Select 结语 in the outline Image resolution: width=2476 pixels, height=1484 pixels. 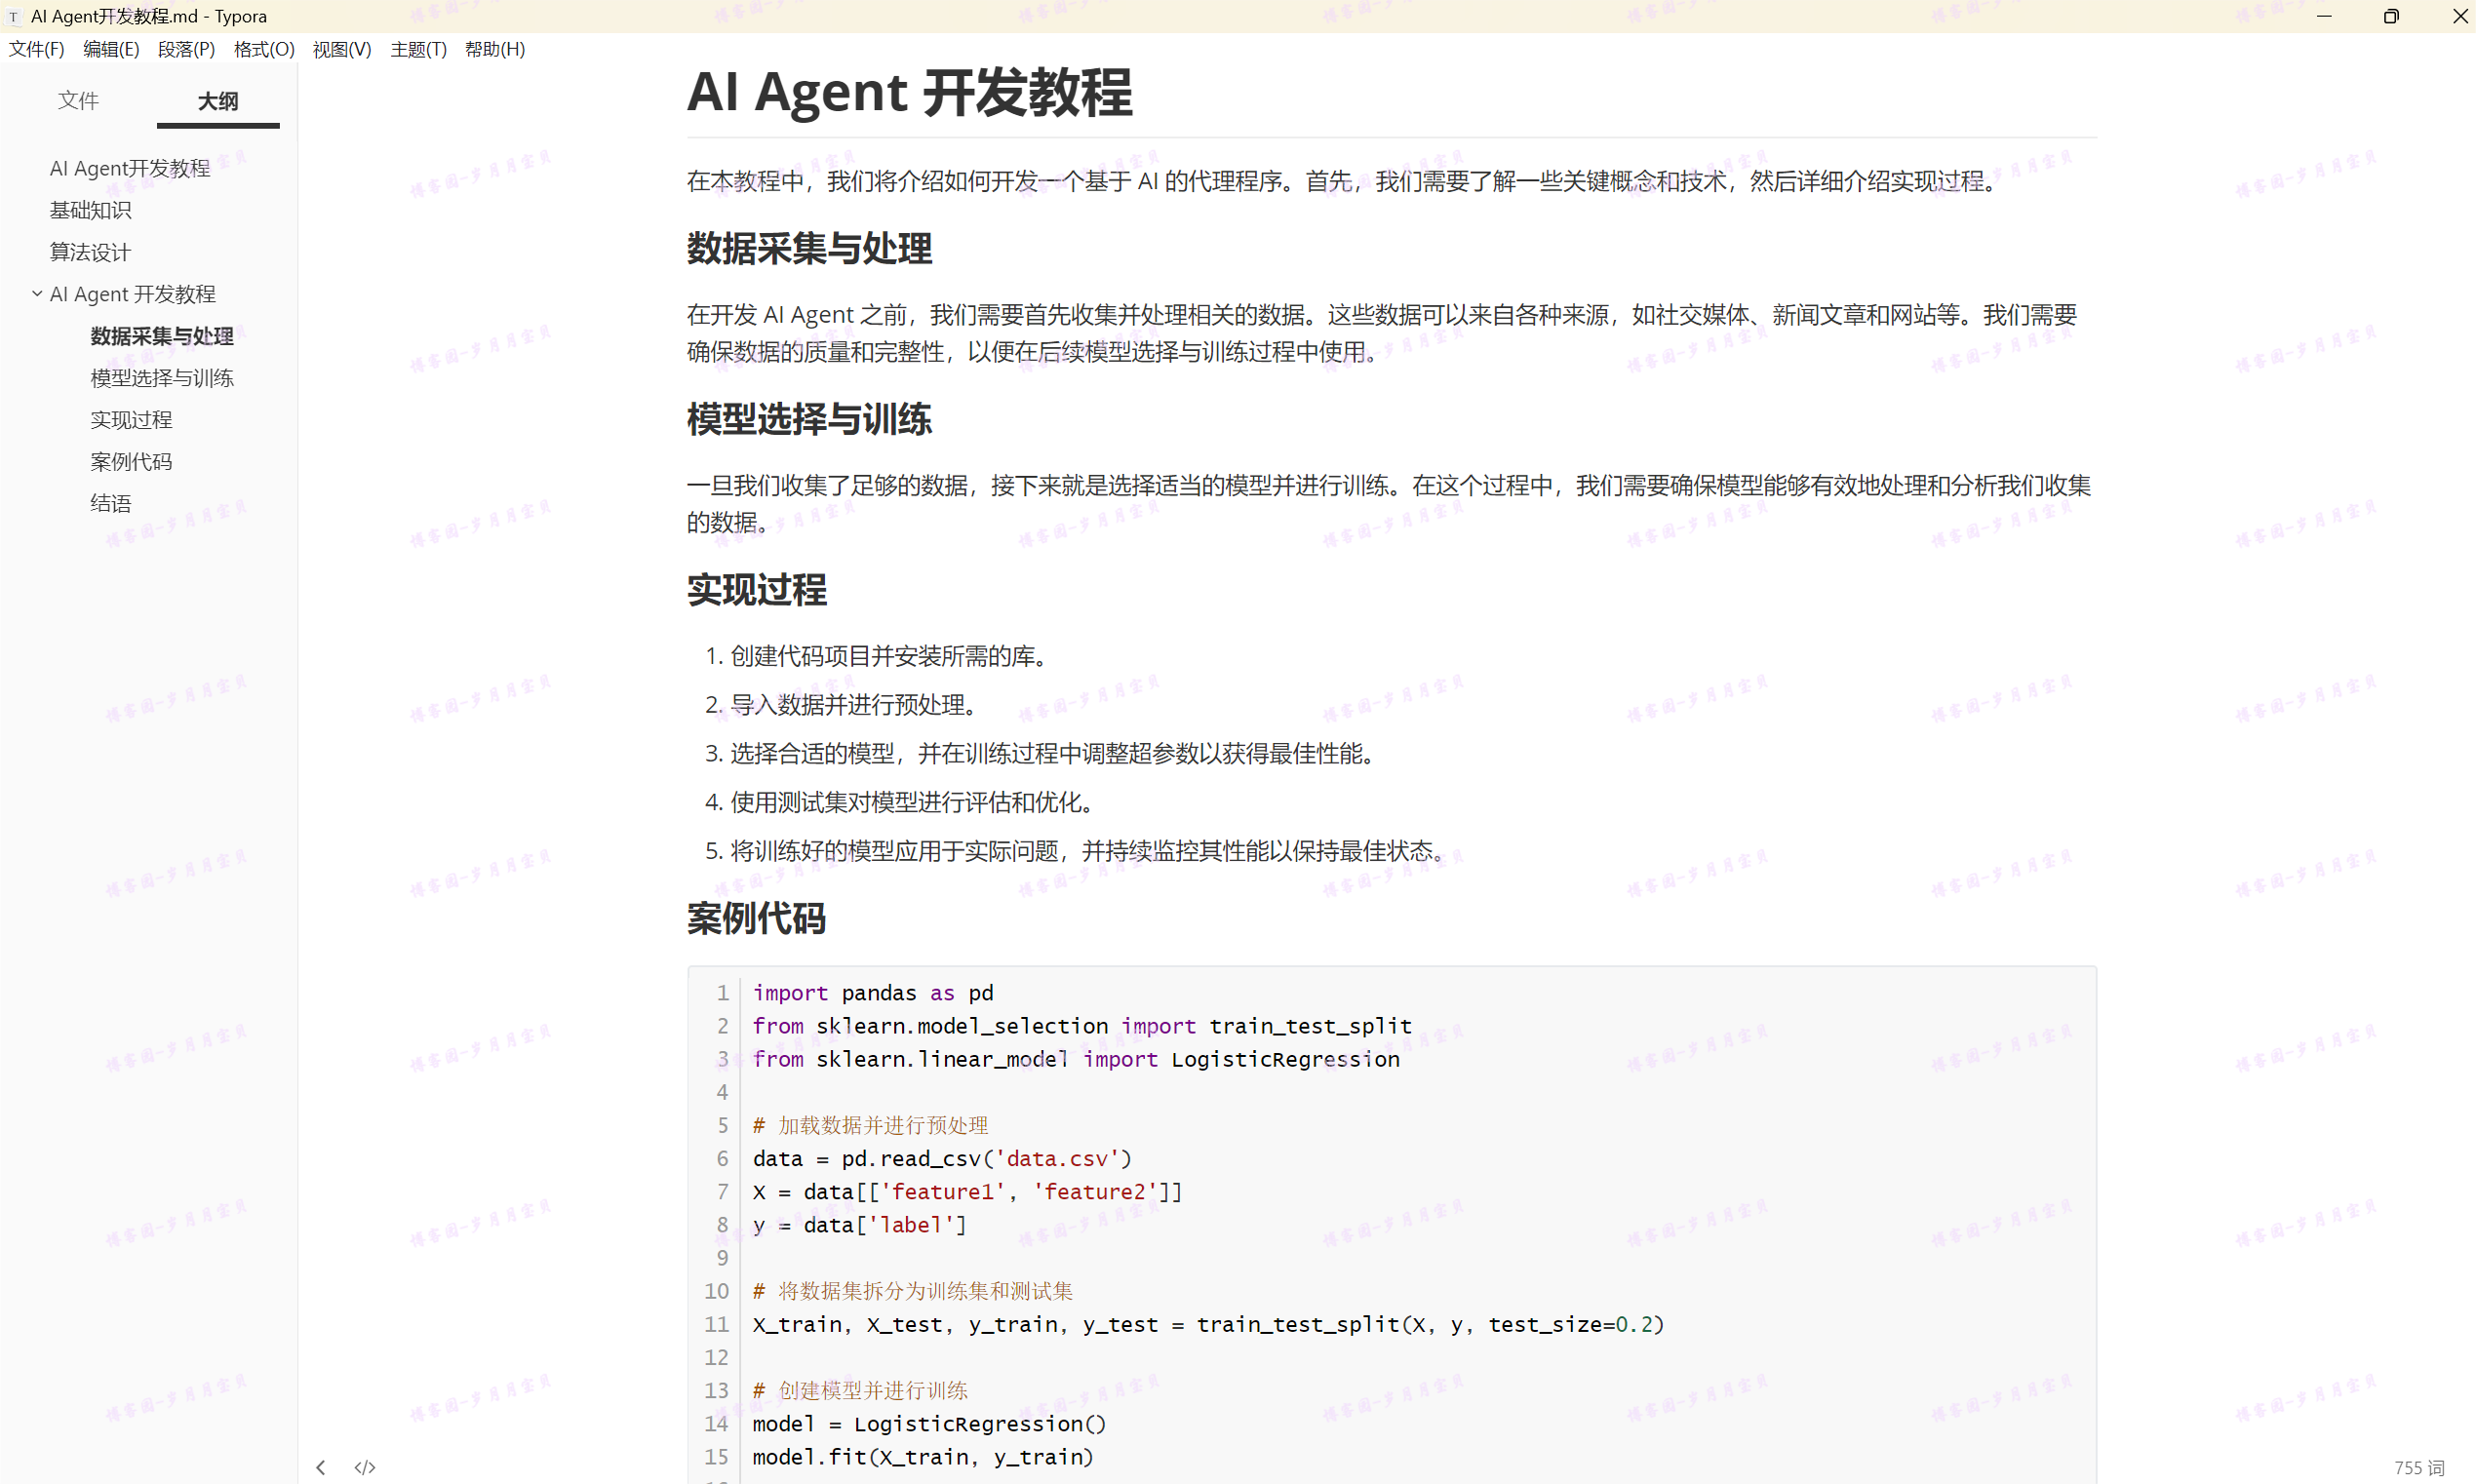110,504
